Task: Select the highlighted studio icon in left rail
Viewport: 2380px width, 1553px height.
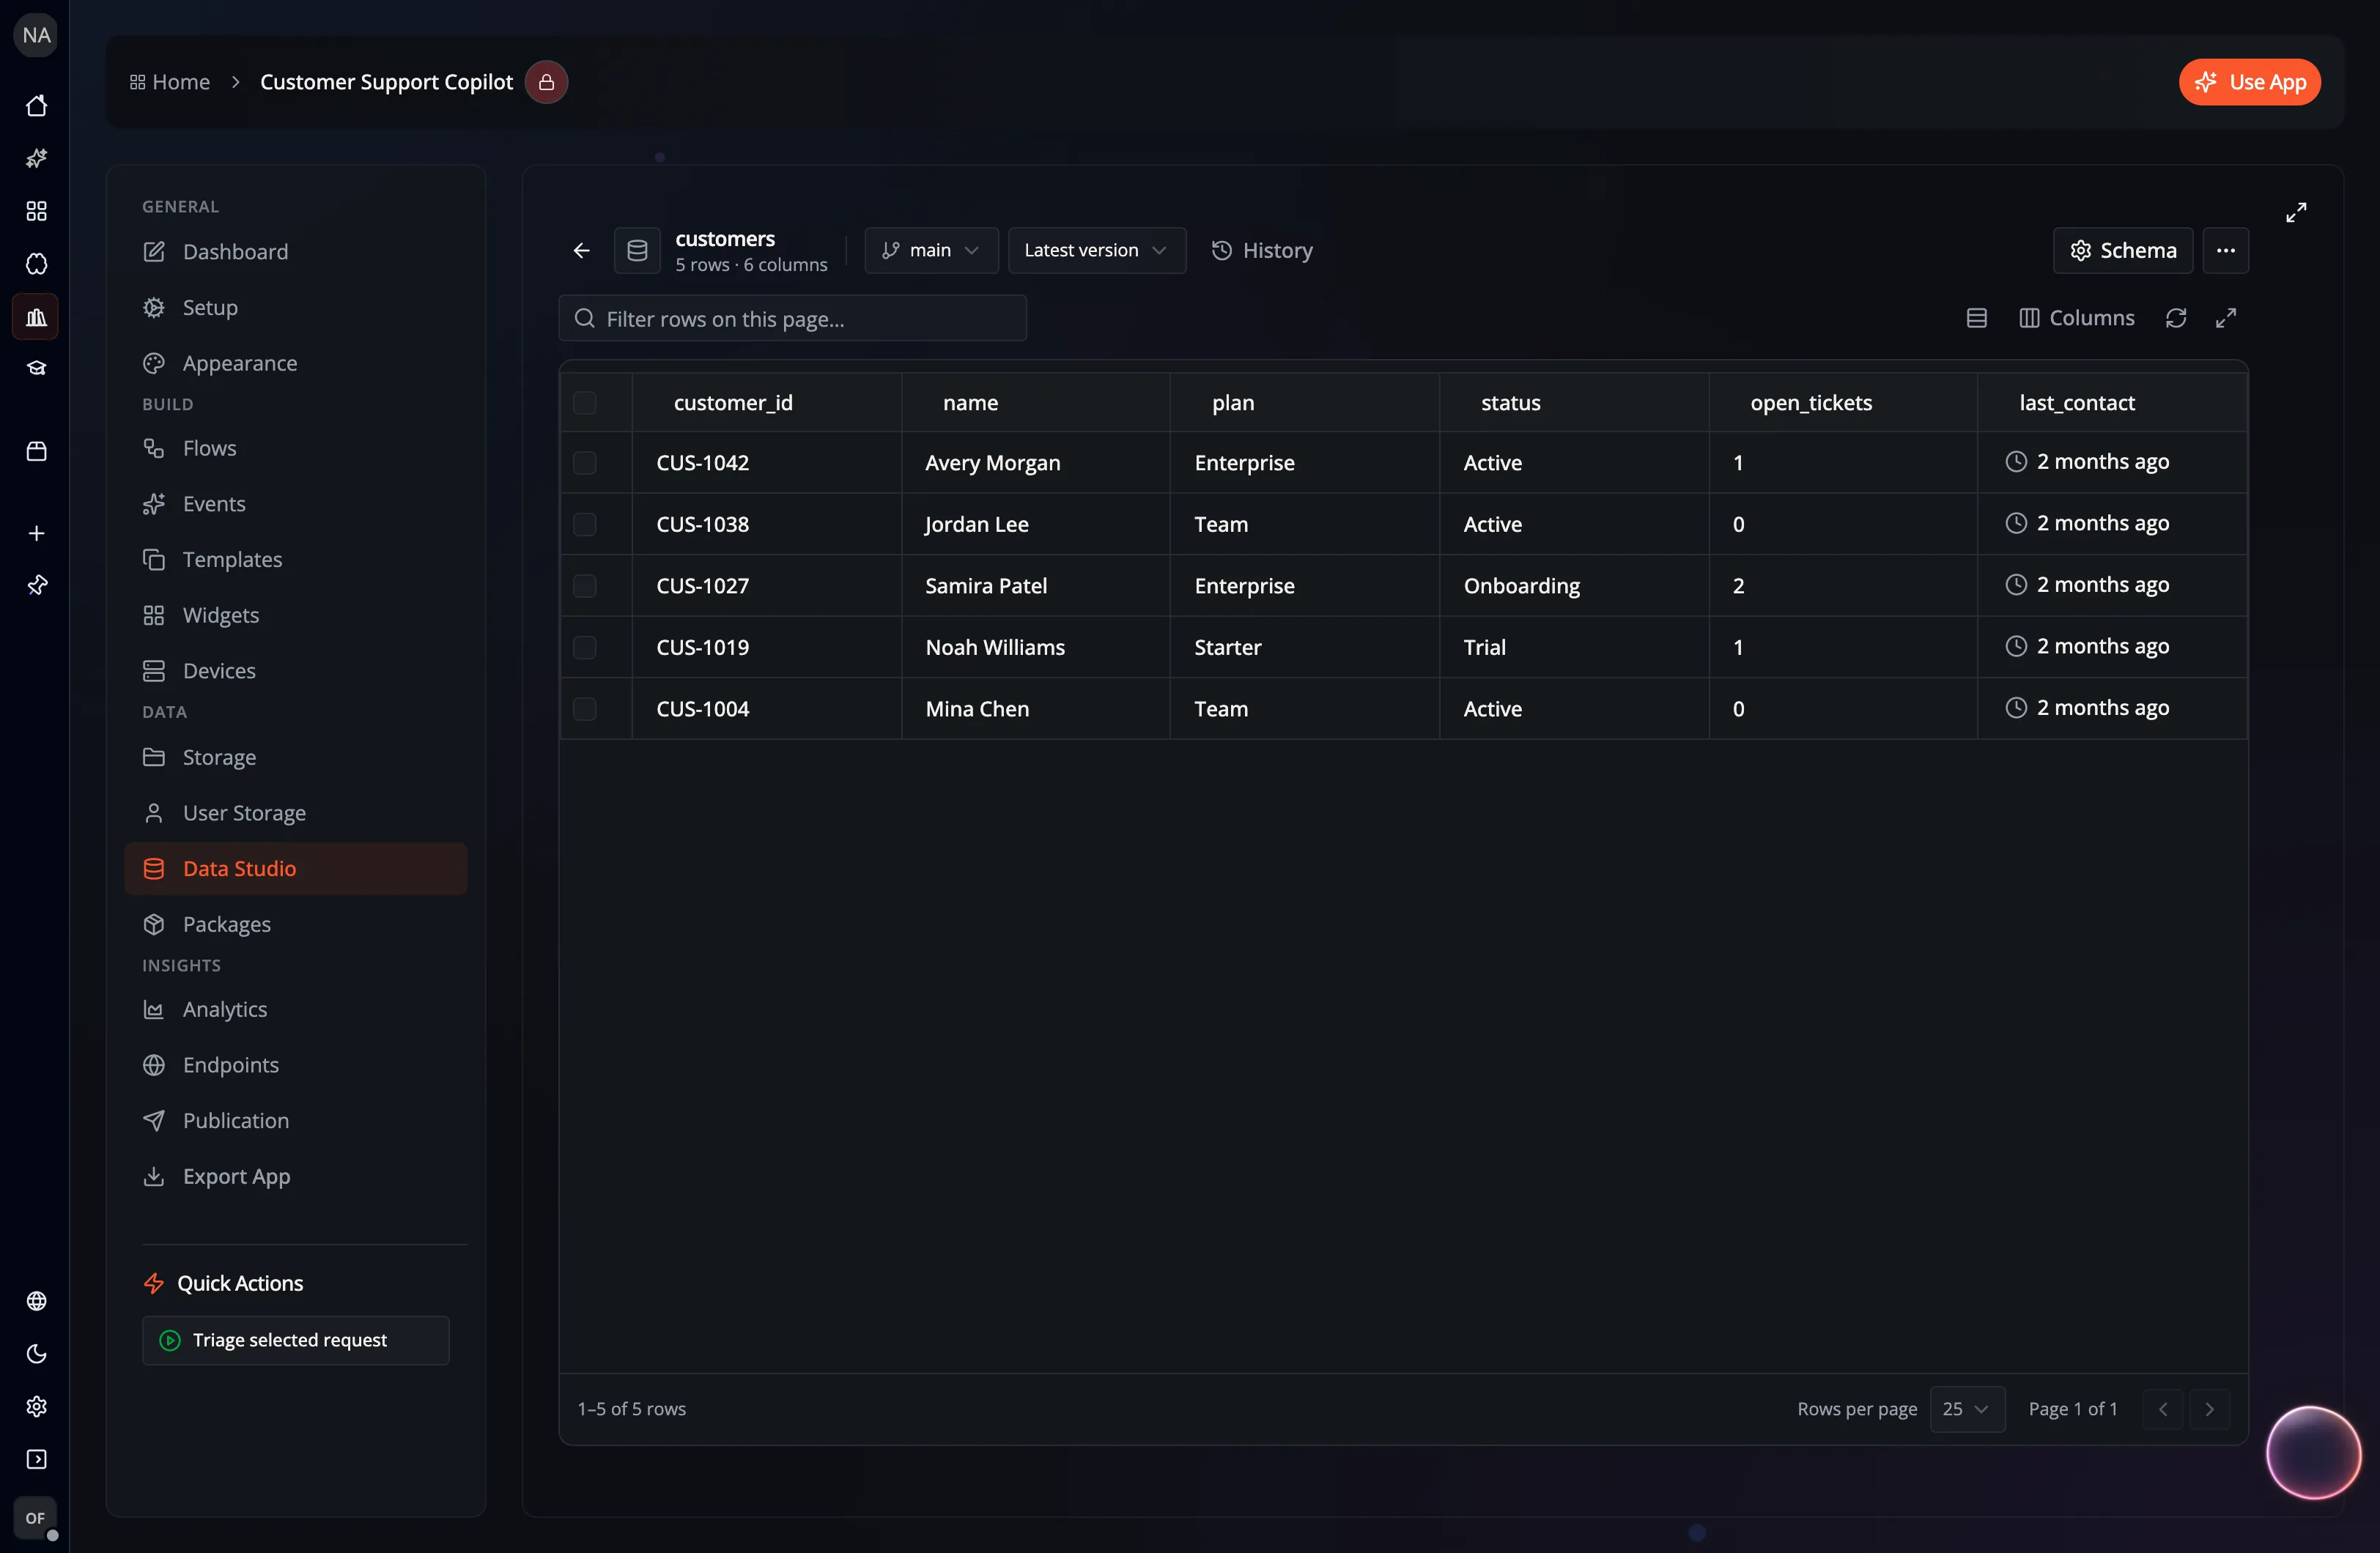Action: click(36, 317)
